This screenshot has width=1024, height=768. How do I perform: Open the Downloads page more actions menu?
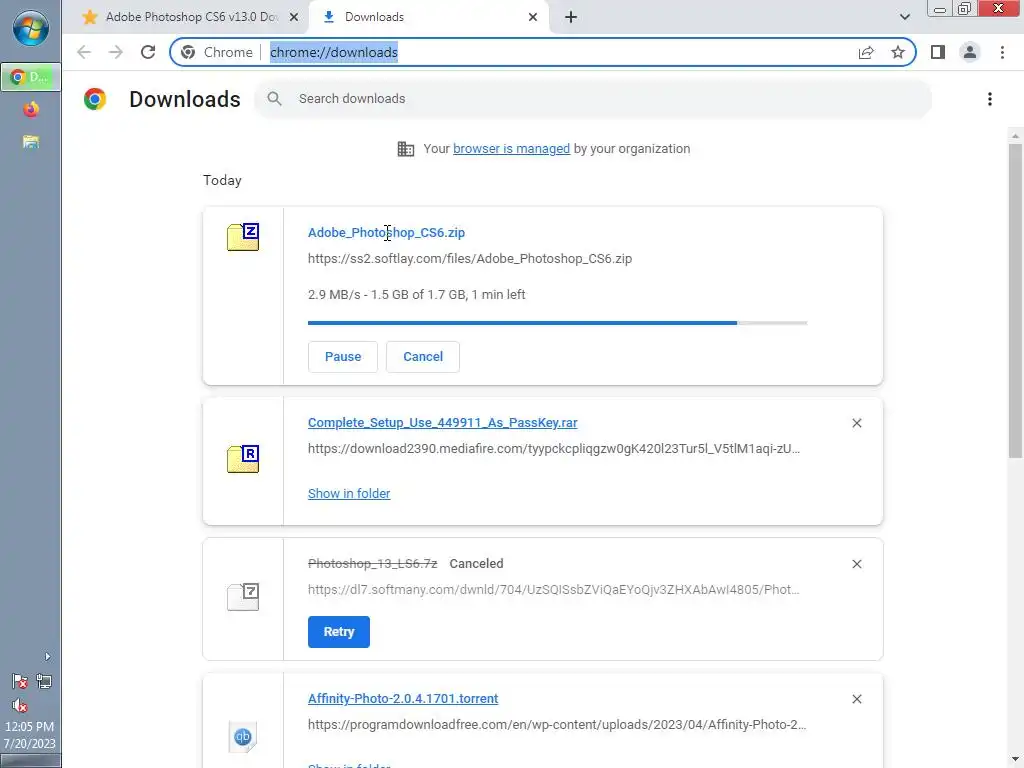click(x=990, y=99)
